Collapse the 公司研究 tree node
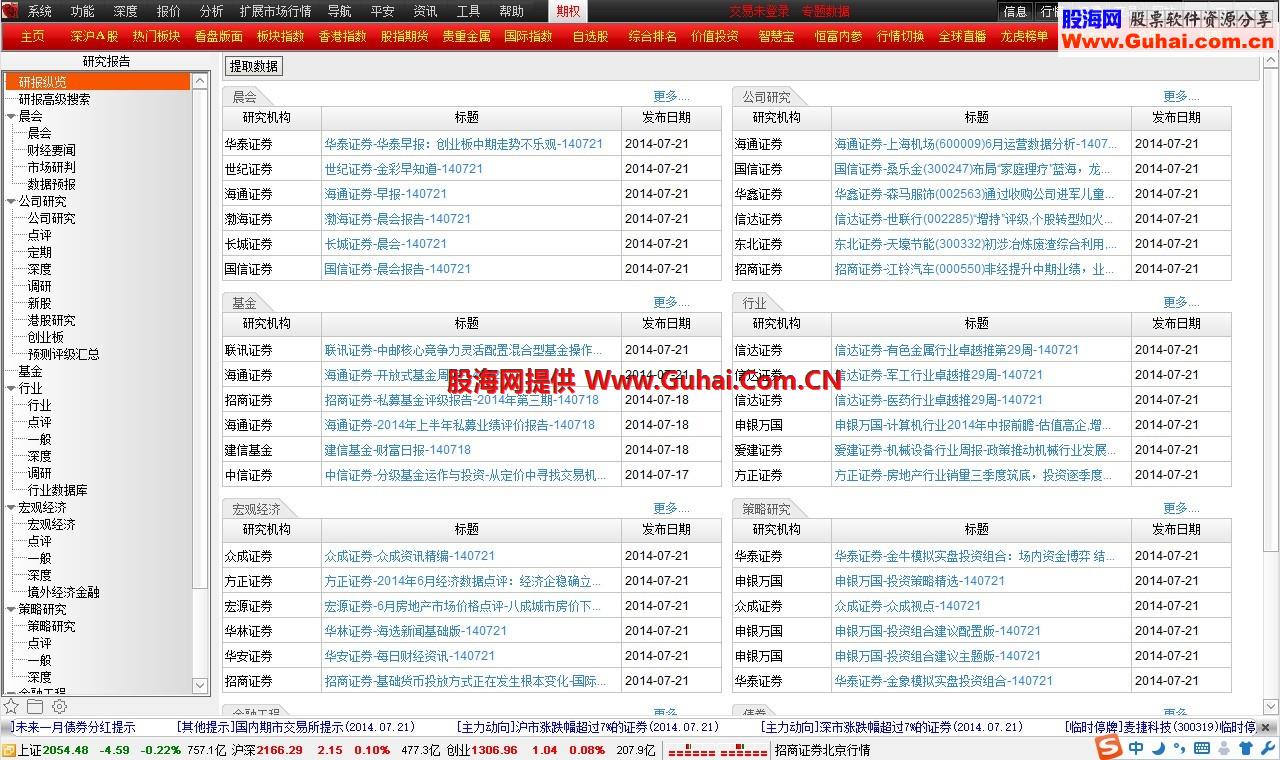 pos(10,201)
